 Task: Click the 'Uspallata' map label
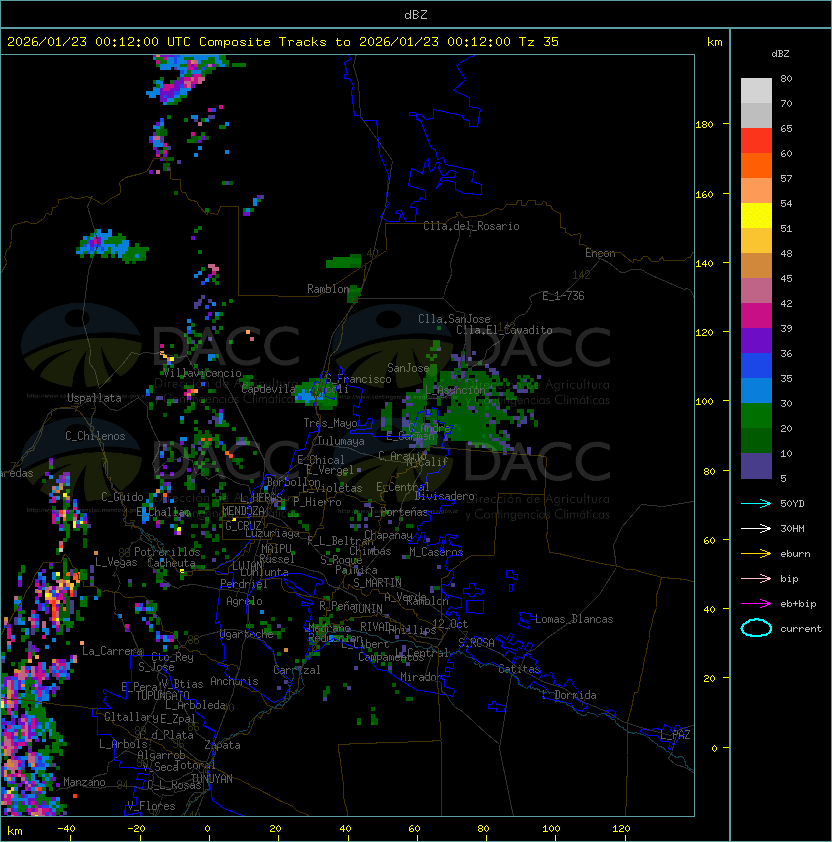94,398
